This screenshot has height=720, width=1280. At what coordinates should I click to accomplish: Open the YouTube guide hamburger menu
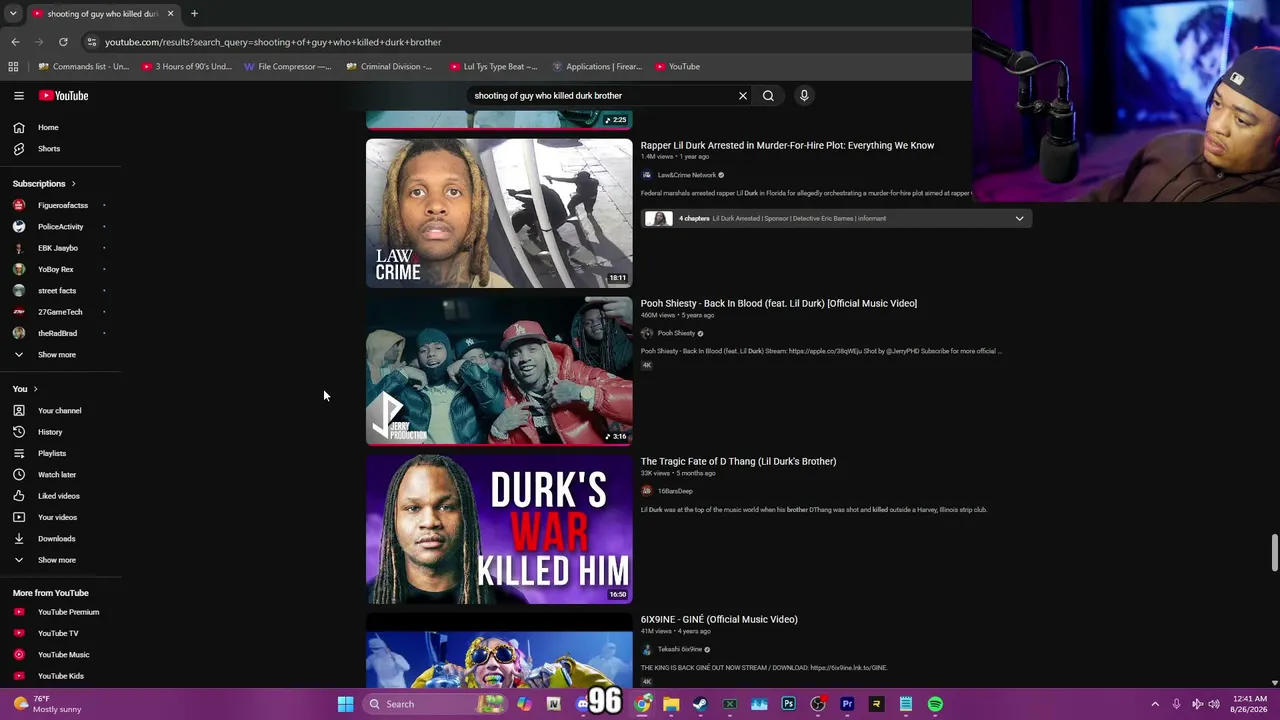click(x=19, y=96)
